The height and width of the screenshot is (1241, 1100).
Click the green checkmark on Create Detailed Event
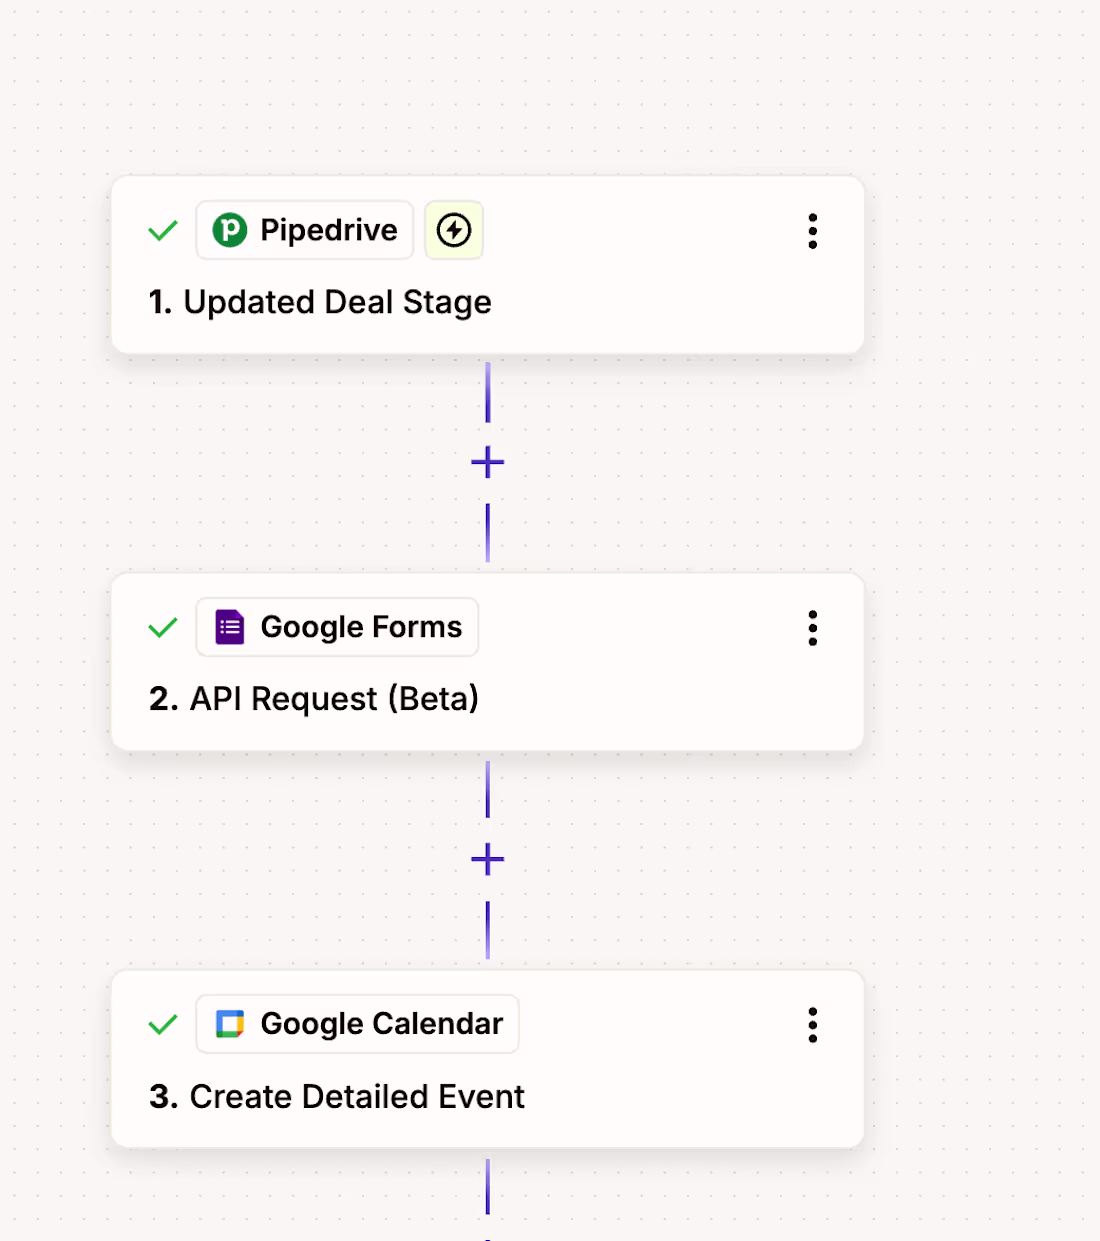[162, 1024]
